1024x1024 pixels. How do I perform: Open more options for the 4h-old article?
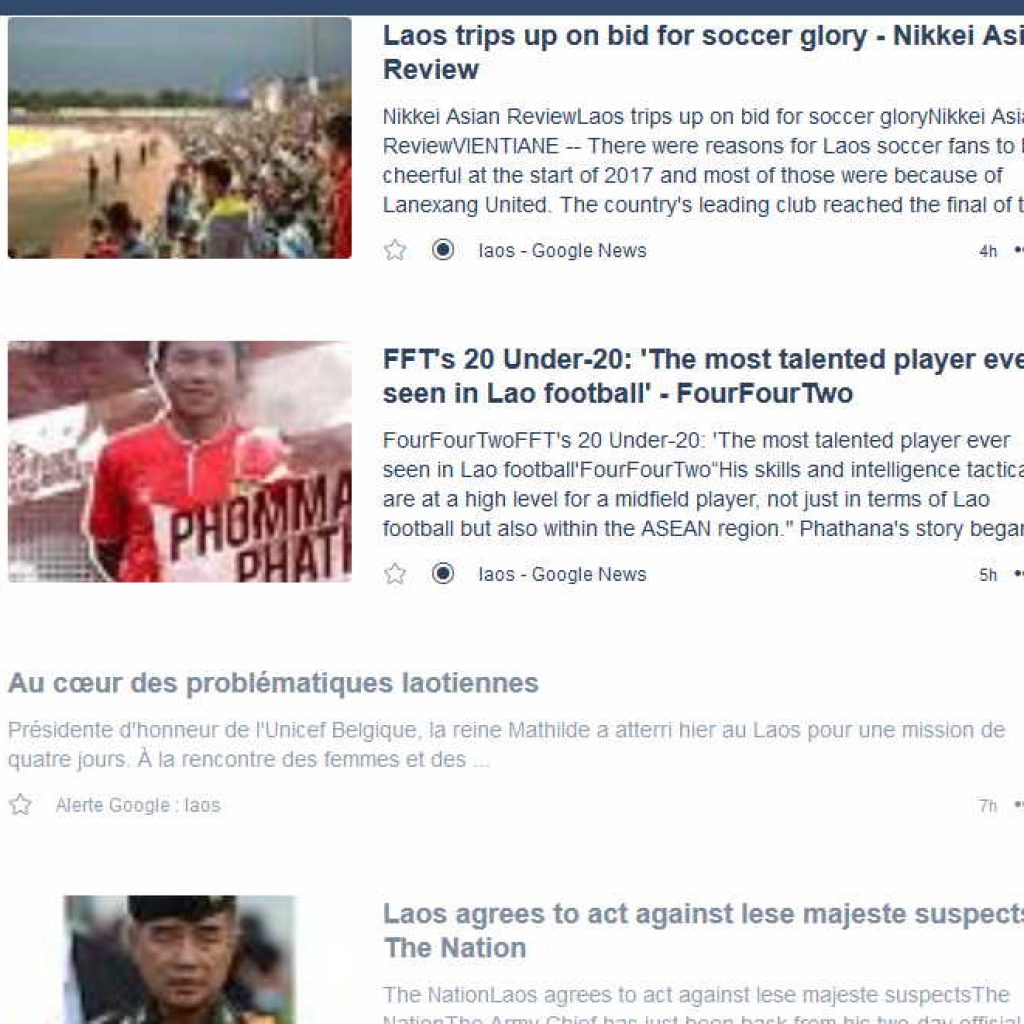click(1019, 250)
